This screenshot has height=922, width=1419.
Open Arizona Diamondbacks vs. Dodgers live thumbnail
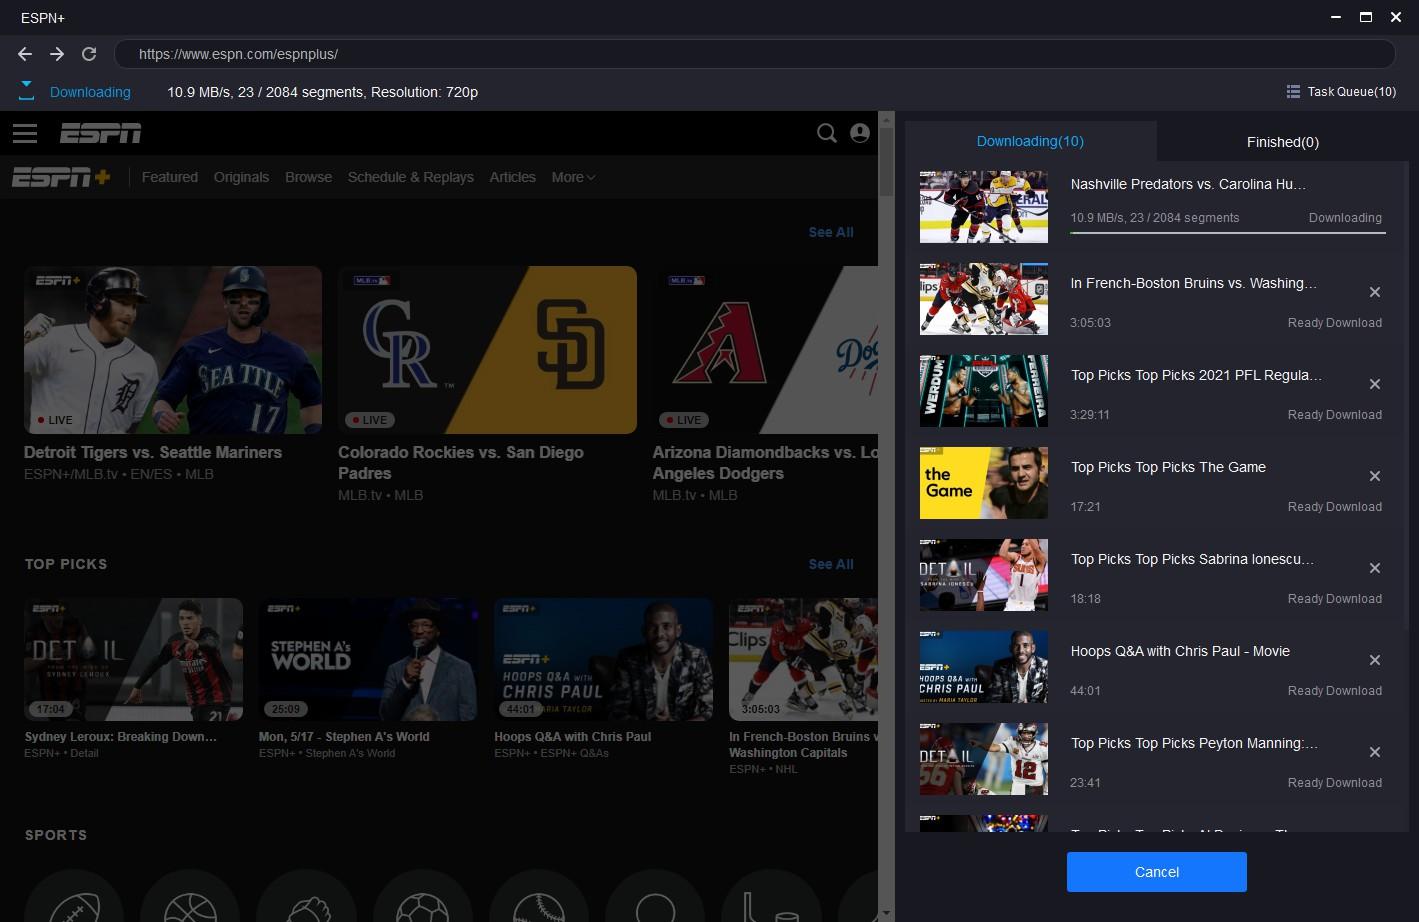pyautogui.click(x=765, y=350)
